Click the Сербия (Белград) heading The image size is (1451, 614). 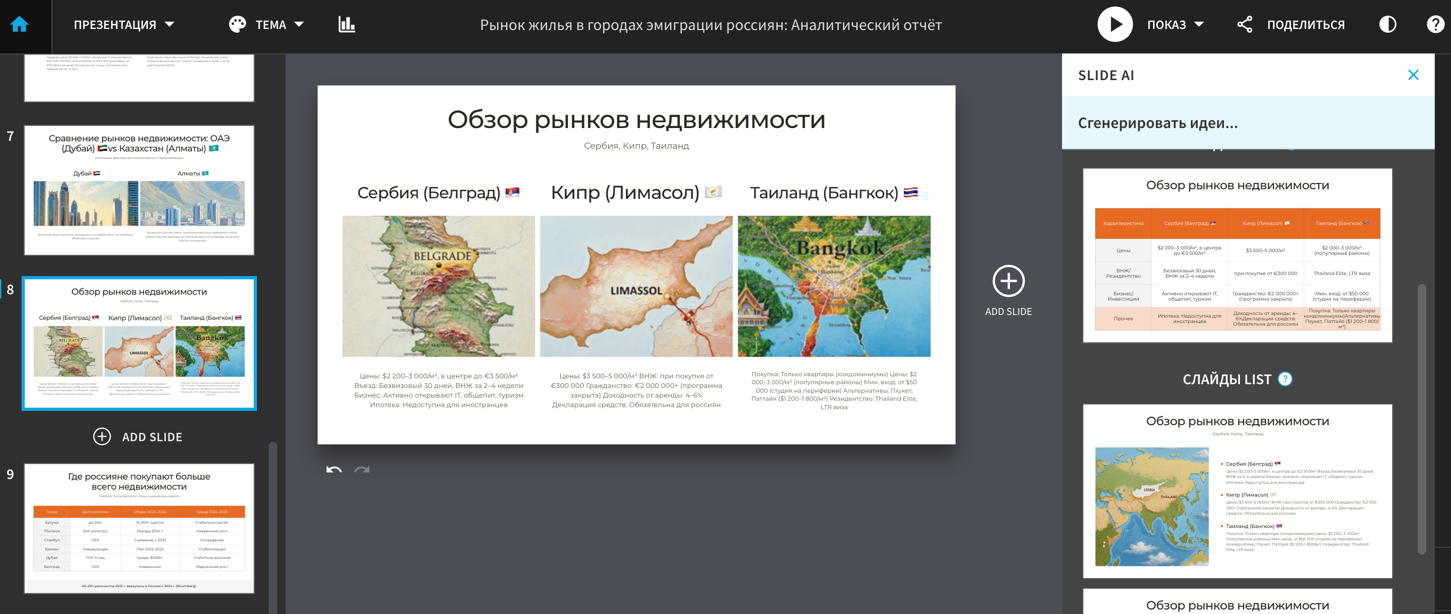(x=438, y=193)
